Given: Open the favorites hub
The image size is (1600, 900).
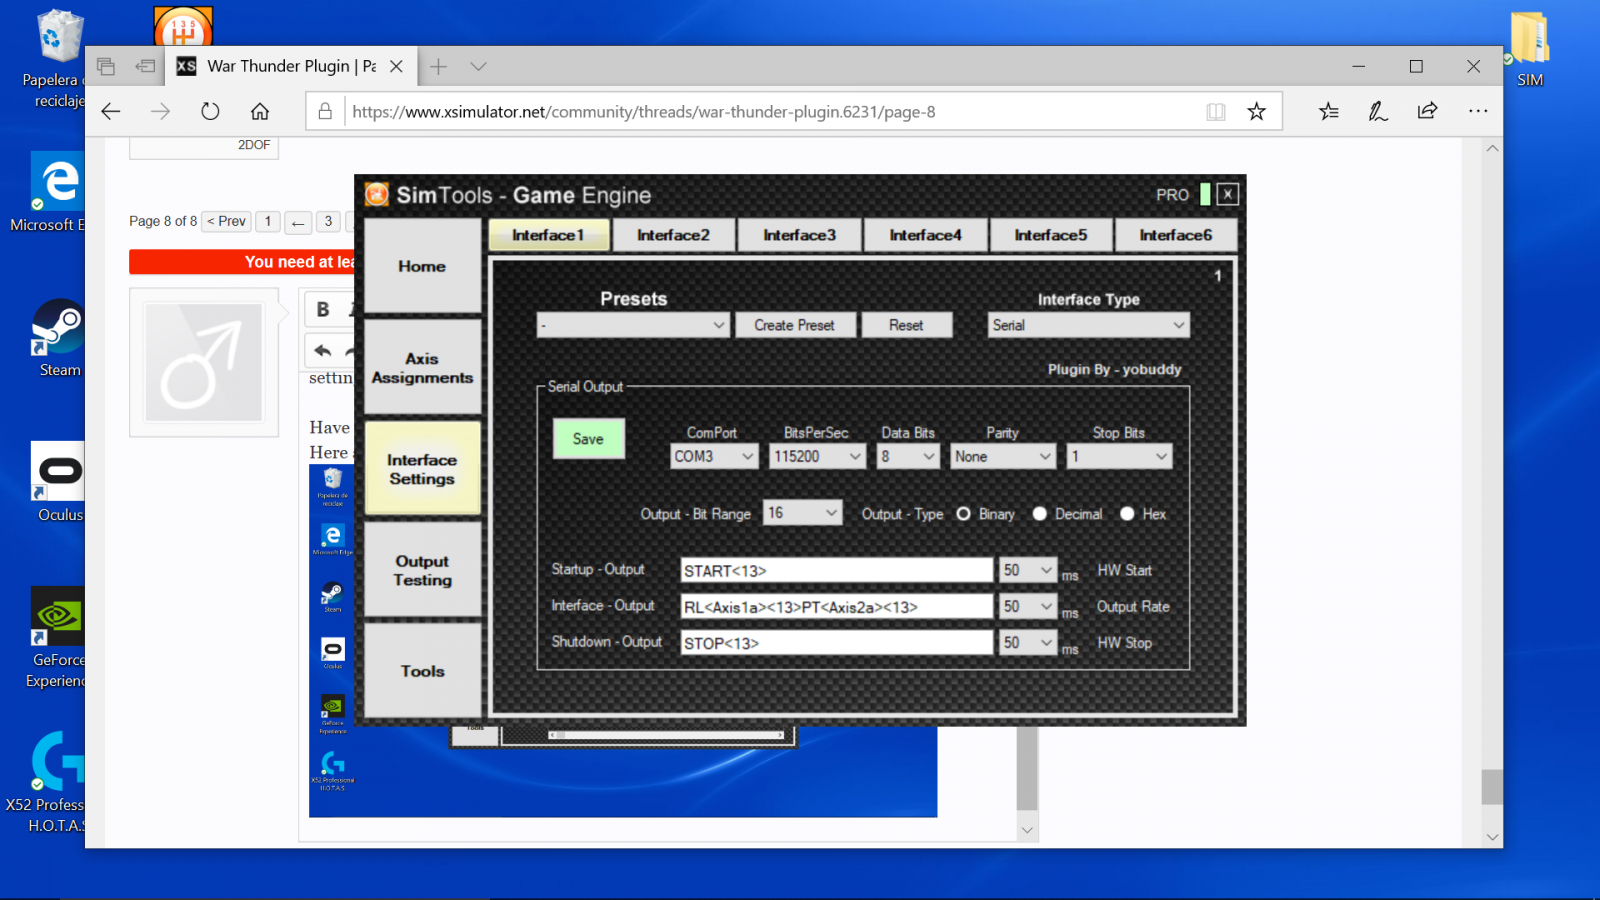Looking at the screenshot, I should [1328, 112].
